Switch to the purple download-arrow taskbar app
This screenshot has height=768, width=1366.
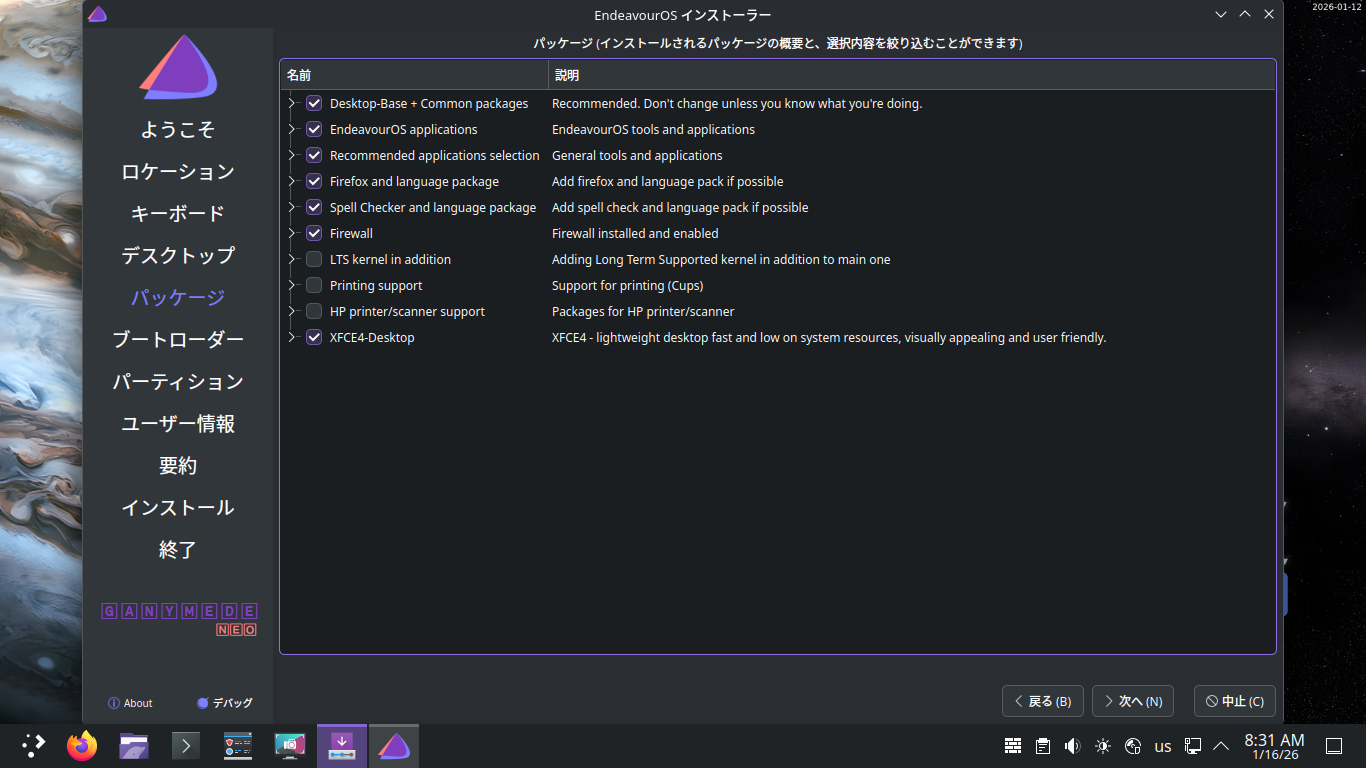342,746
